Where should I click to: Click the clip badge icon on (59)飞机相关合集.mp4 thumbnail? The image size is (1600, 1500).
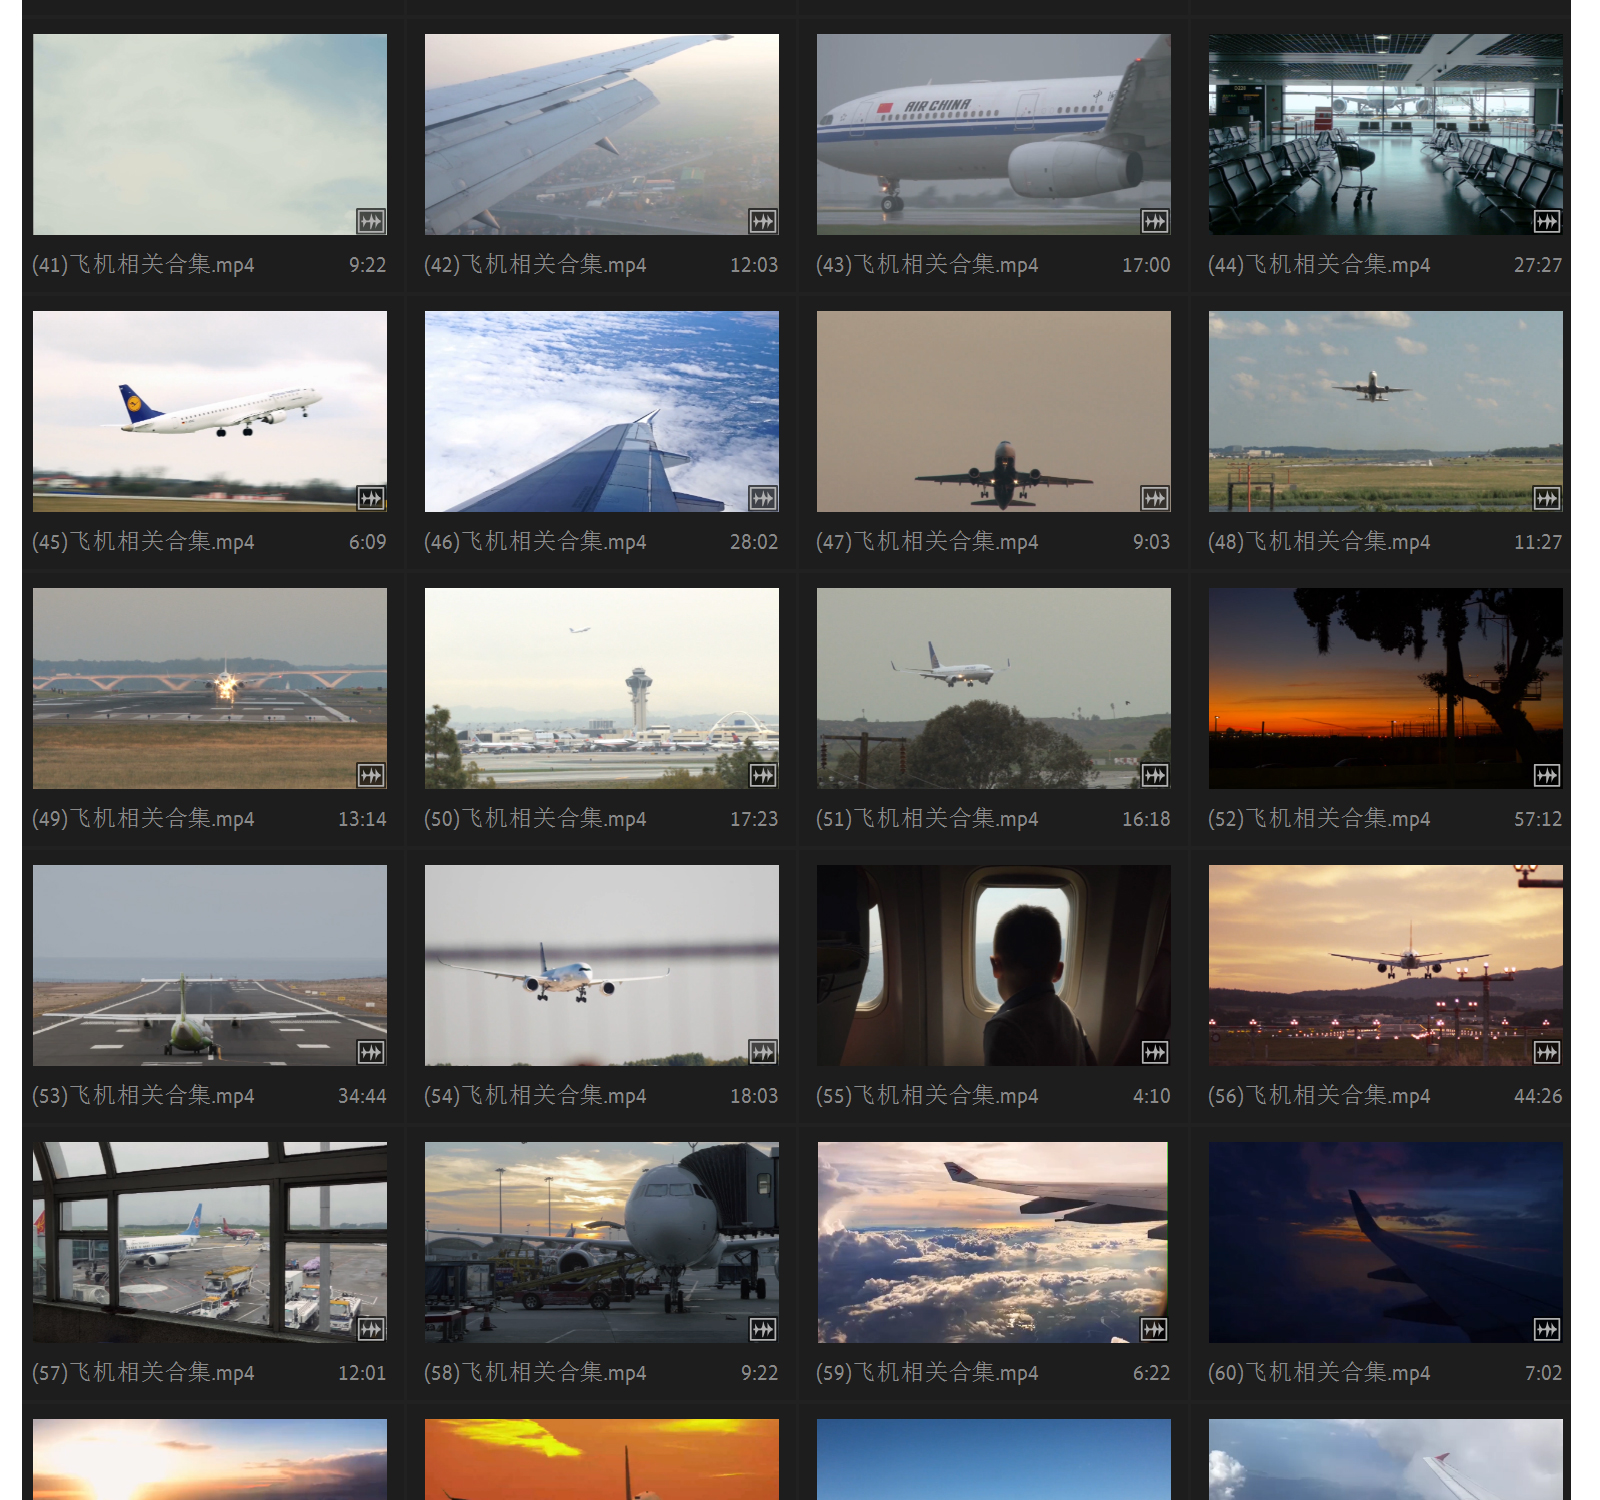(x=1155, y=1329)
